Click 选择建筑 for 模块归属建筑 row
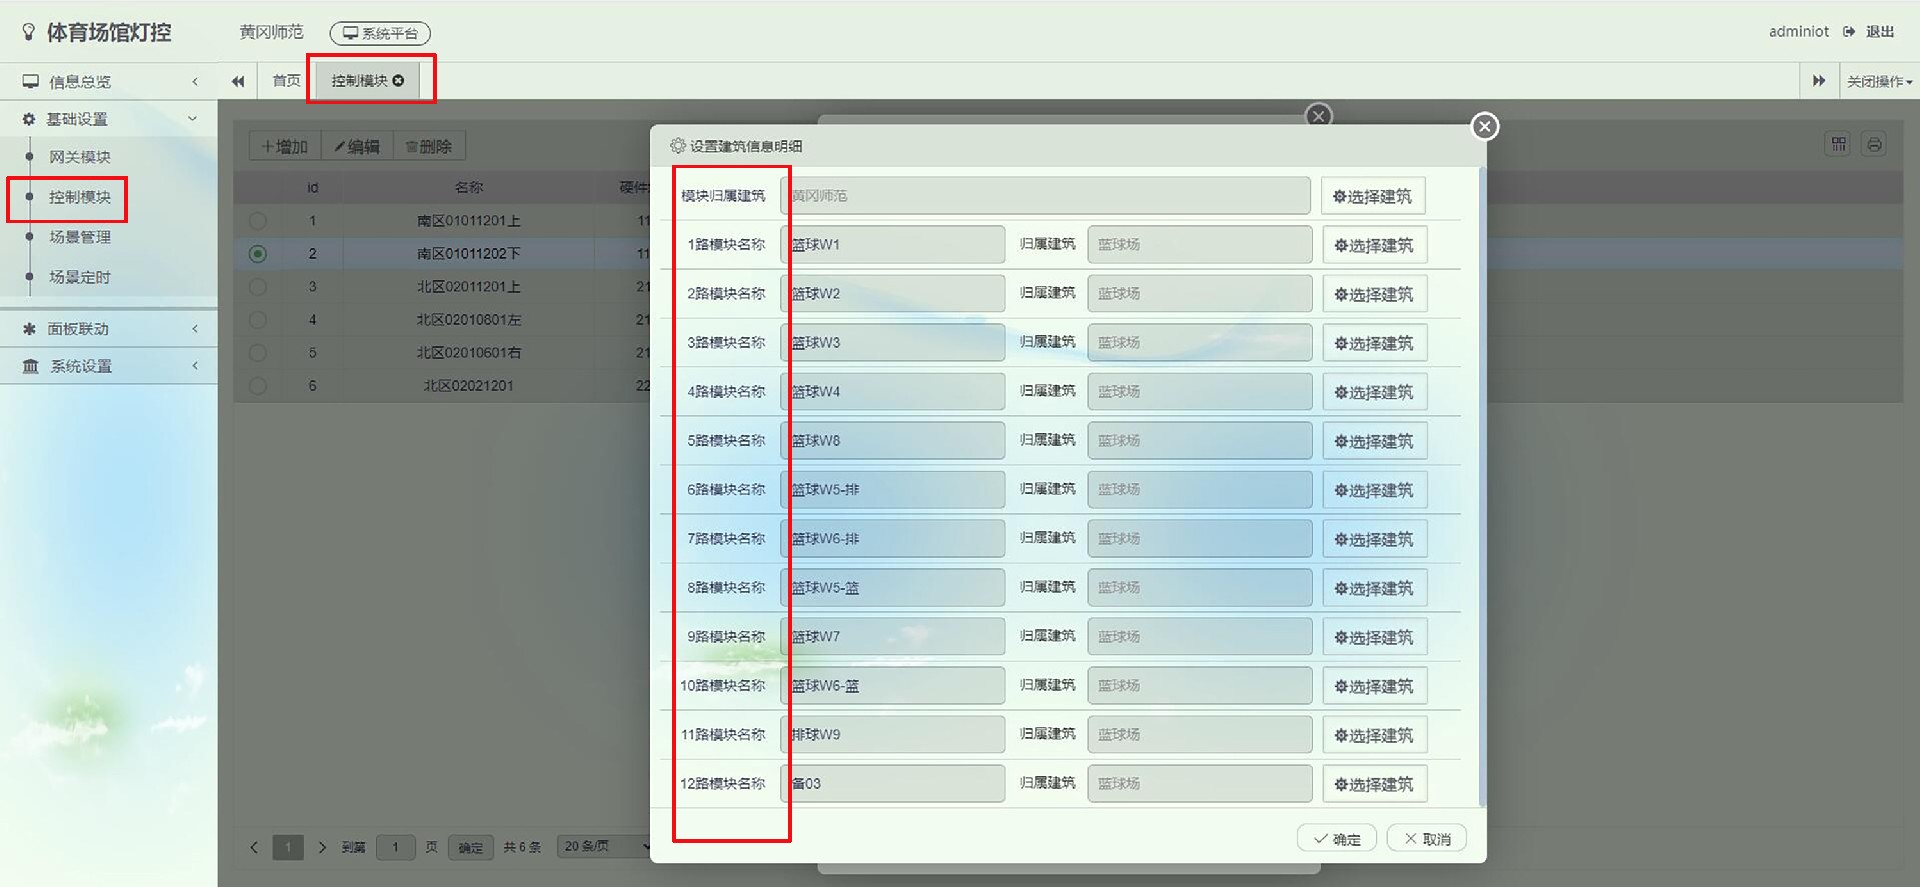 coord(1372,196)
